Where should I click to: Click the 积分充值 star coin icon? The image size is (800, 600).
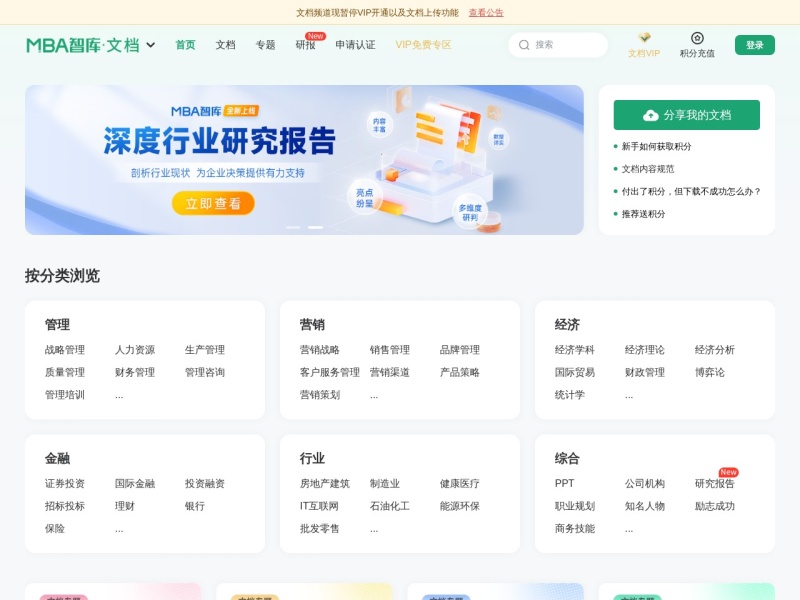[x=697, y=38]
